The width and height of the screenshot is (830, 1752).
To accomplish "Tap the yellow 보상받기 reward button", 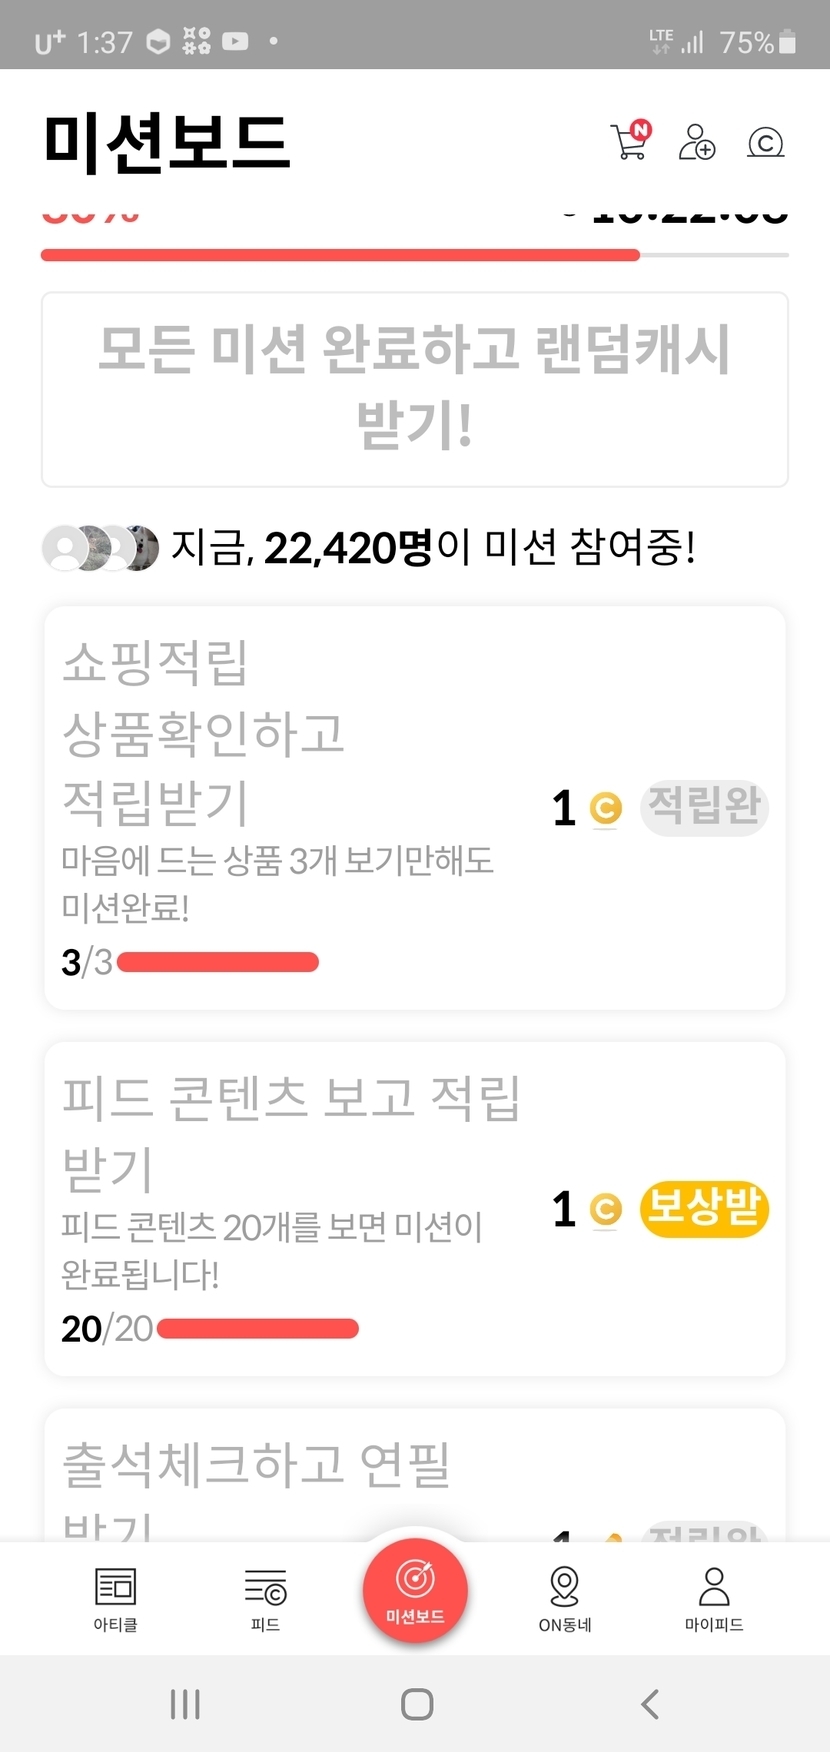I will pyautogui.click(x=704, y=1209).
